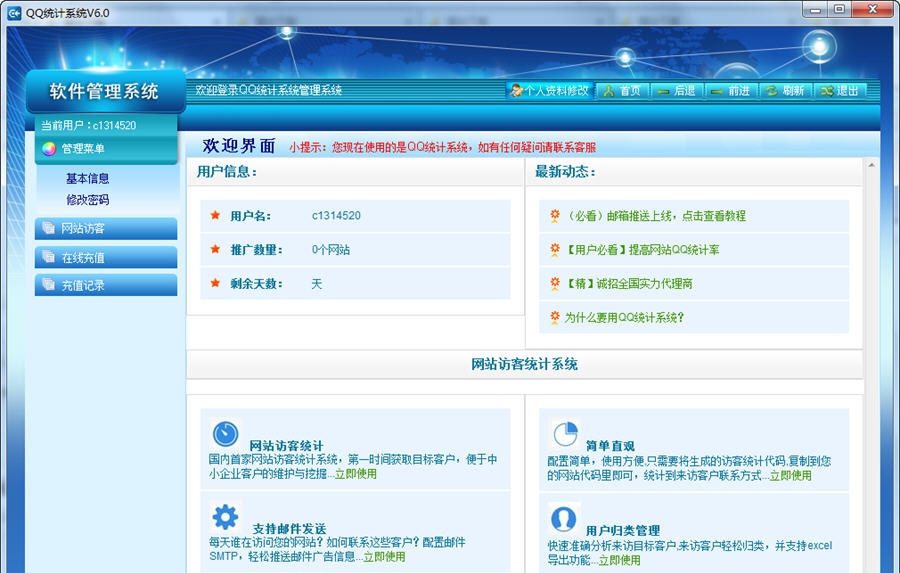Click the user avatar icon for 用户归类管理
900x573 pixels.
point(564,518)
